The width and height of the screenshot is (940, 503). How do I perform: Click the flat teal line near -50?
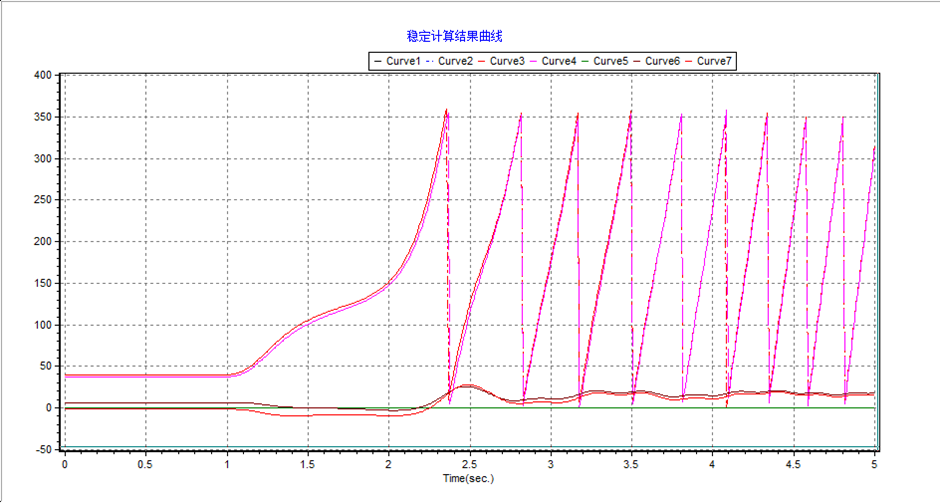pos(300,446)
